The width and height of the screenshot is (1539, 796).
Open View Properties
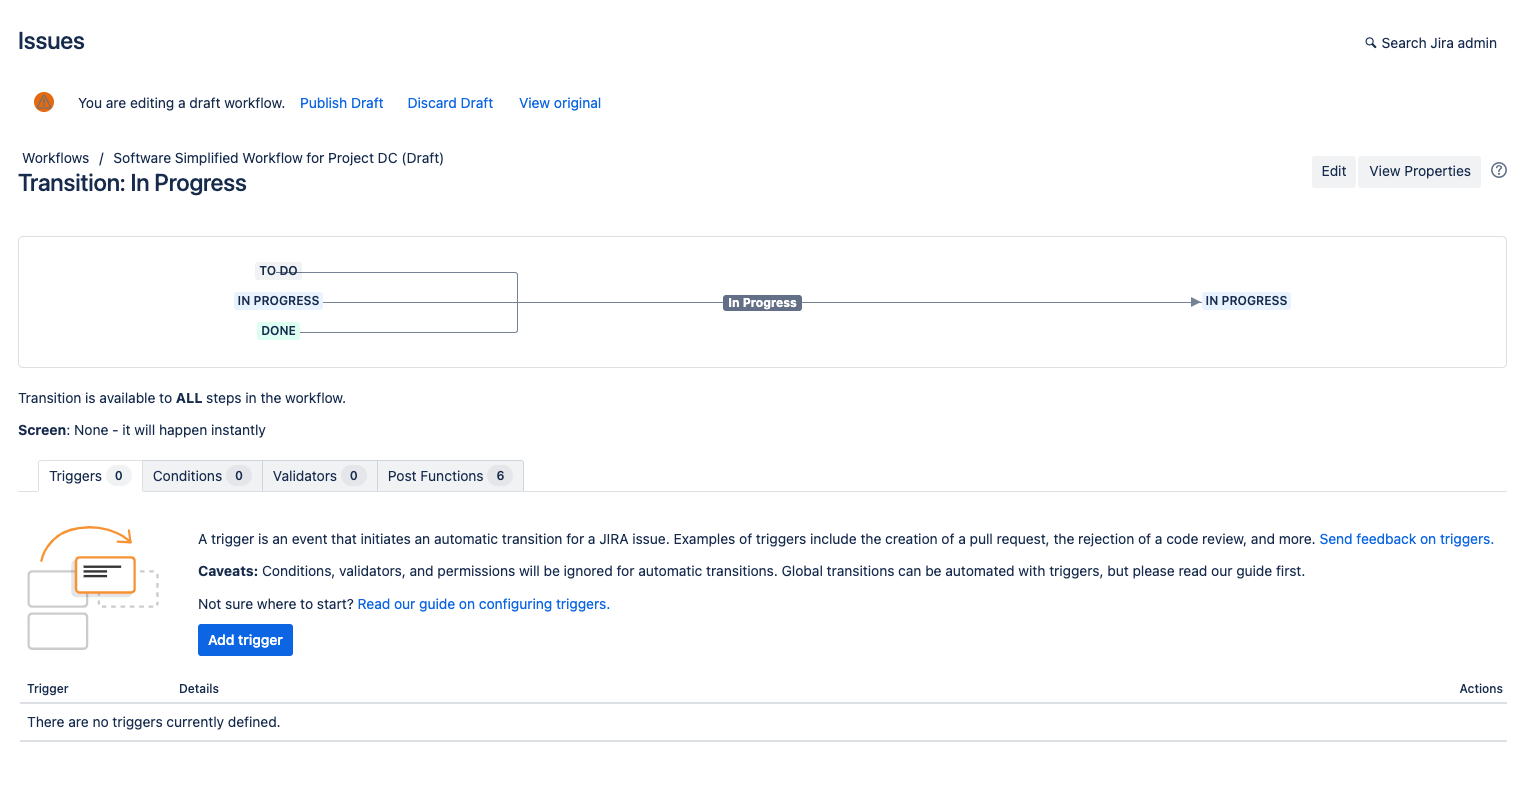coord(1419,171)
